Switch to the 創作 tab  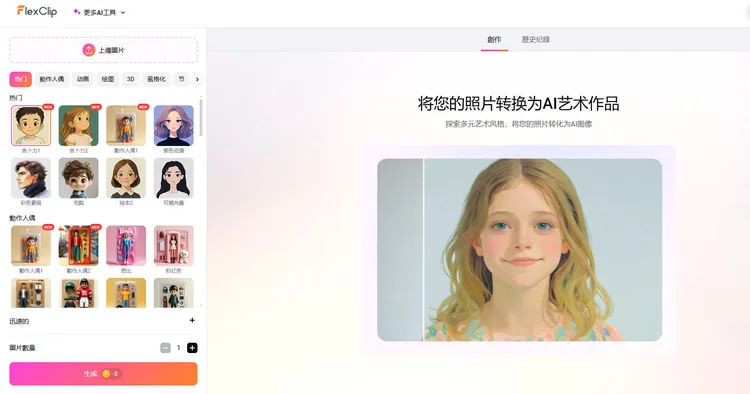(494, 40)
